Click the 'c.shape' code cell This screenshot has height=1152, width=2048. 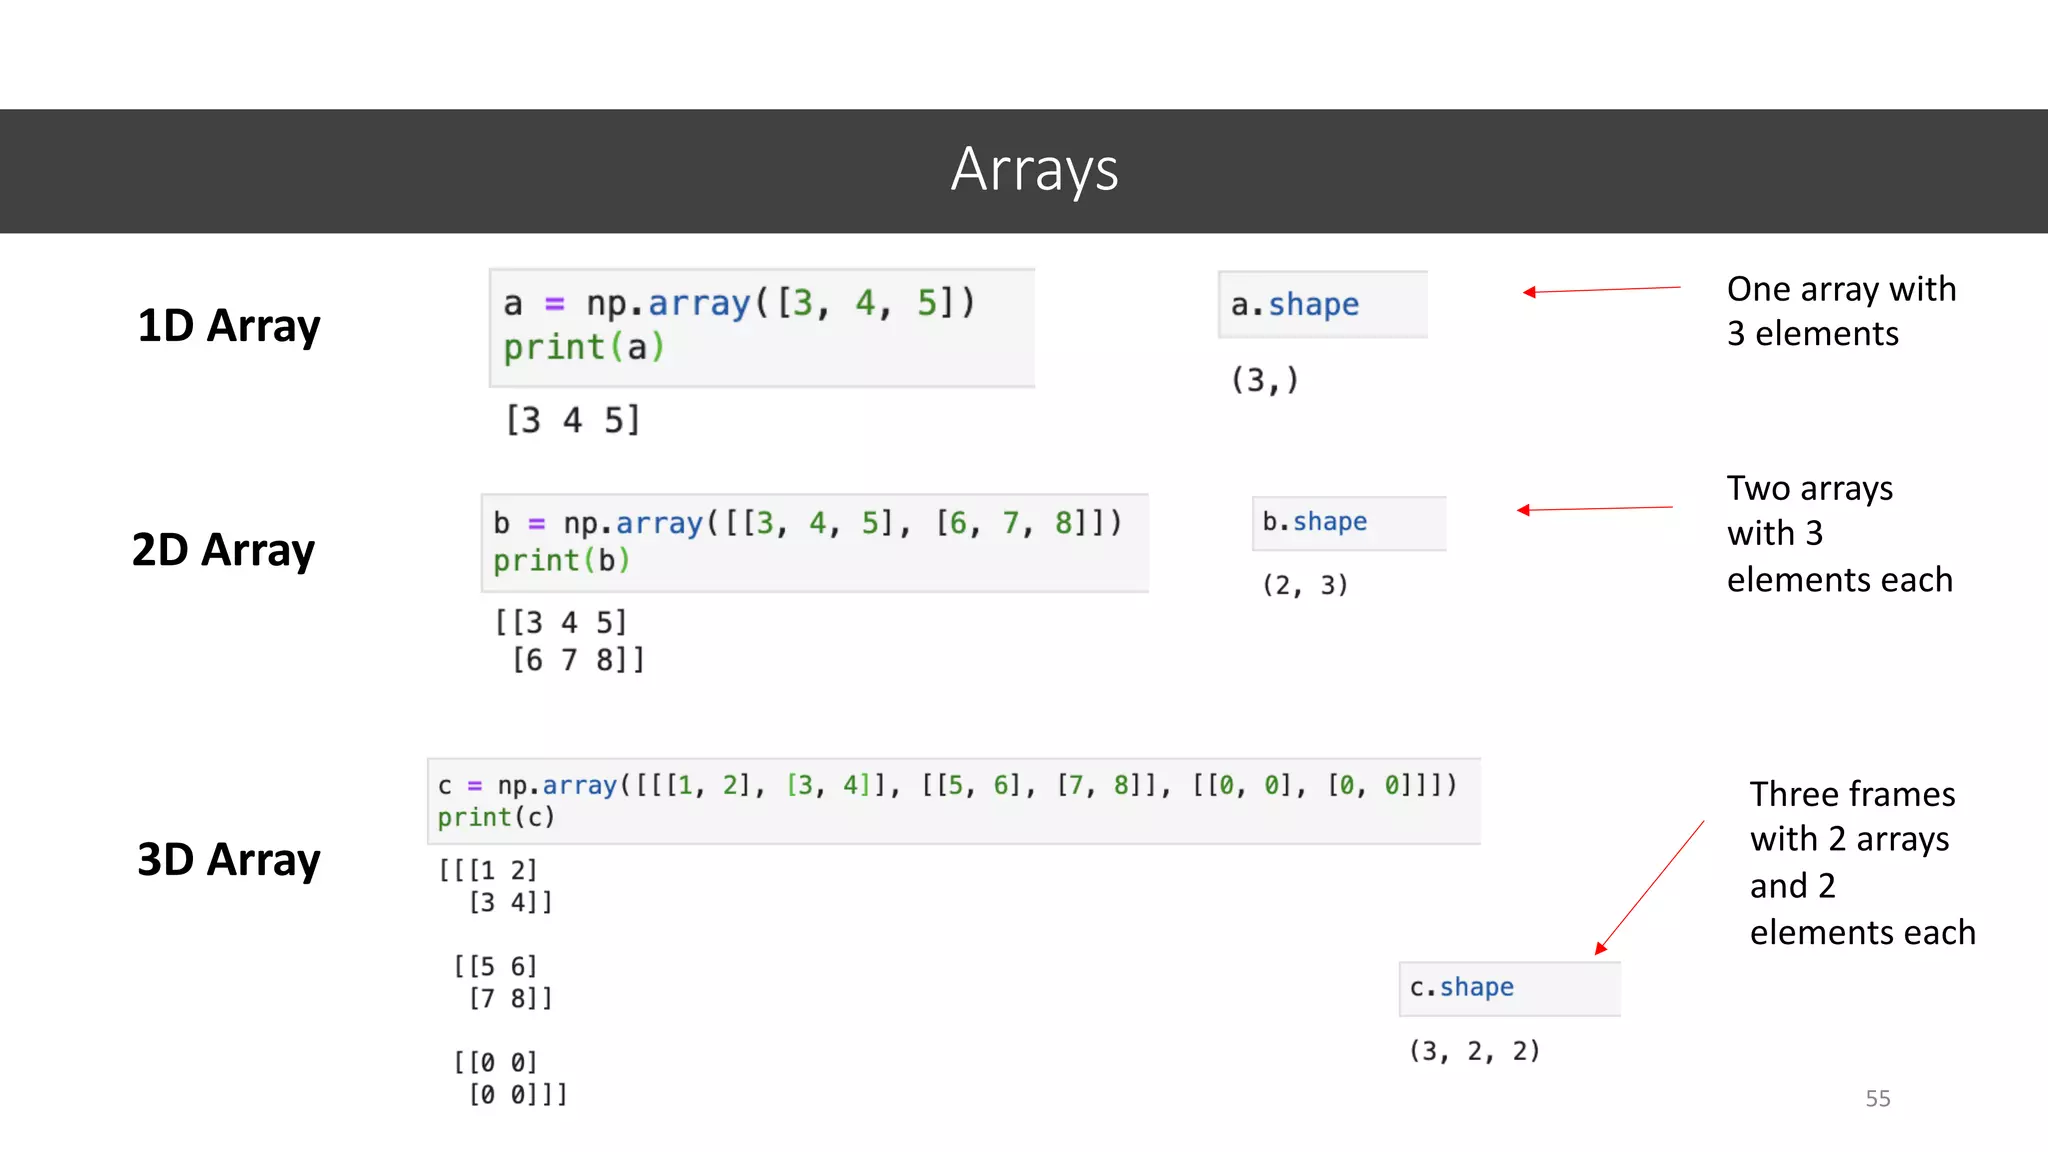(x=1509, y=988)
